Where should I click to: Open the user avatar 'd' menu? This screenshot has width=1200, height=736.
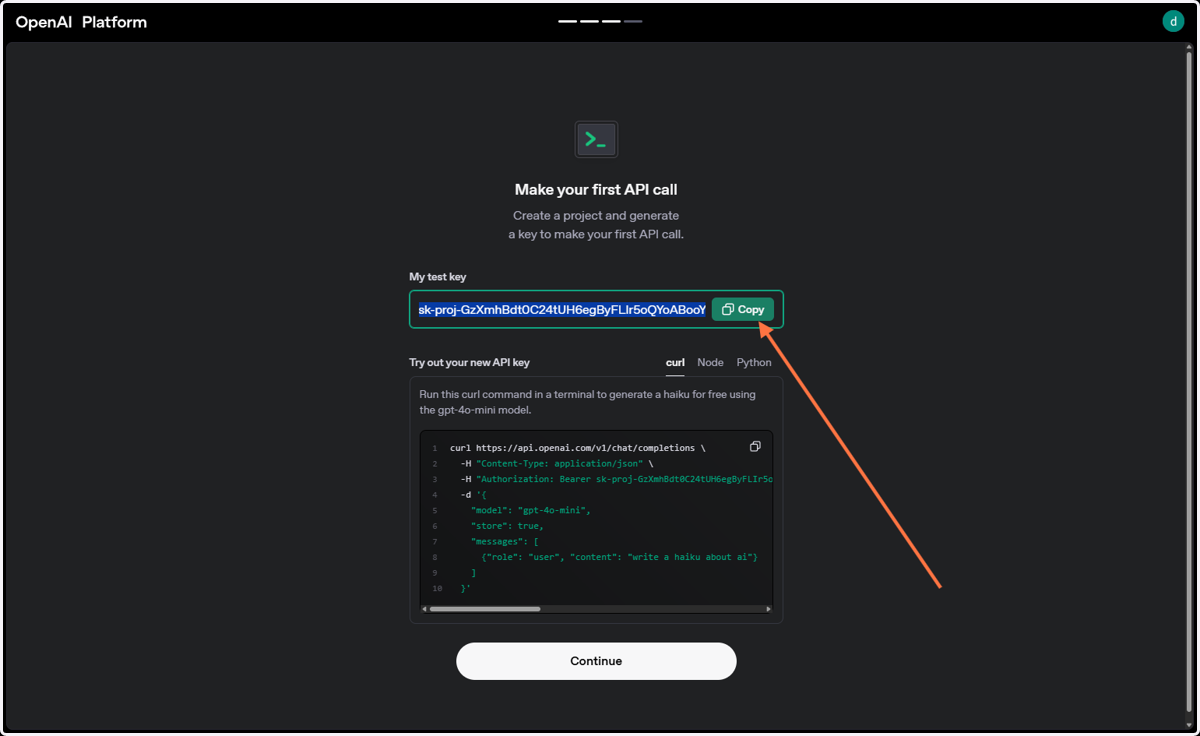pyautogui.click(x=1173, y=21)
